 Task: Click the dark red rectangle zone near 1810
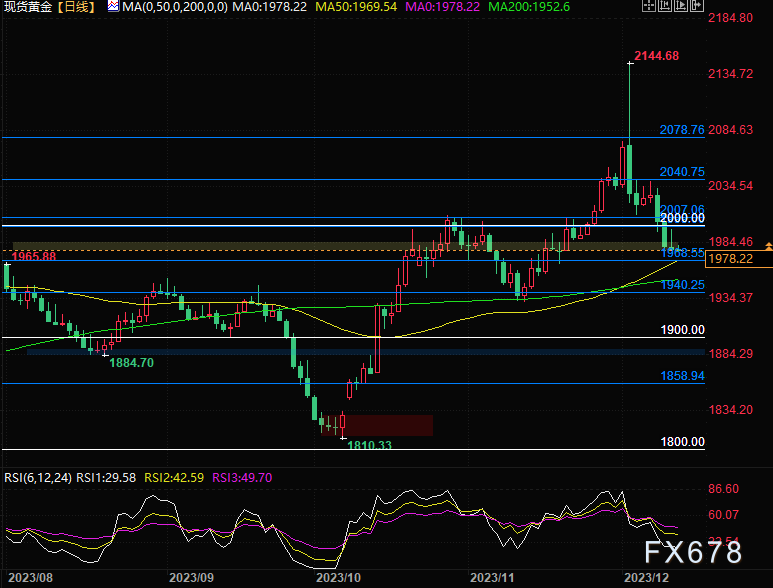(388, 425)
